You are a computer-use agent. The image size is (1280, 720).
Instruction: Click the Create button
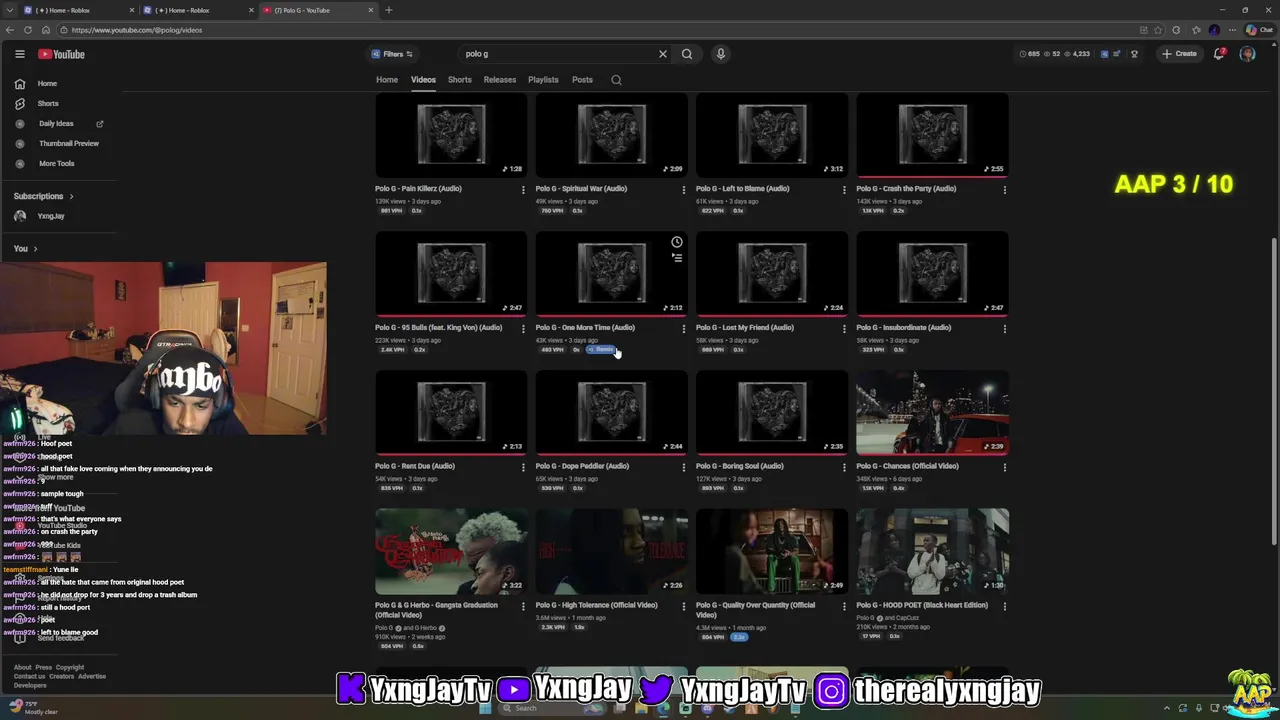pos(1180,54)
